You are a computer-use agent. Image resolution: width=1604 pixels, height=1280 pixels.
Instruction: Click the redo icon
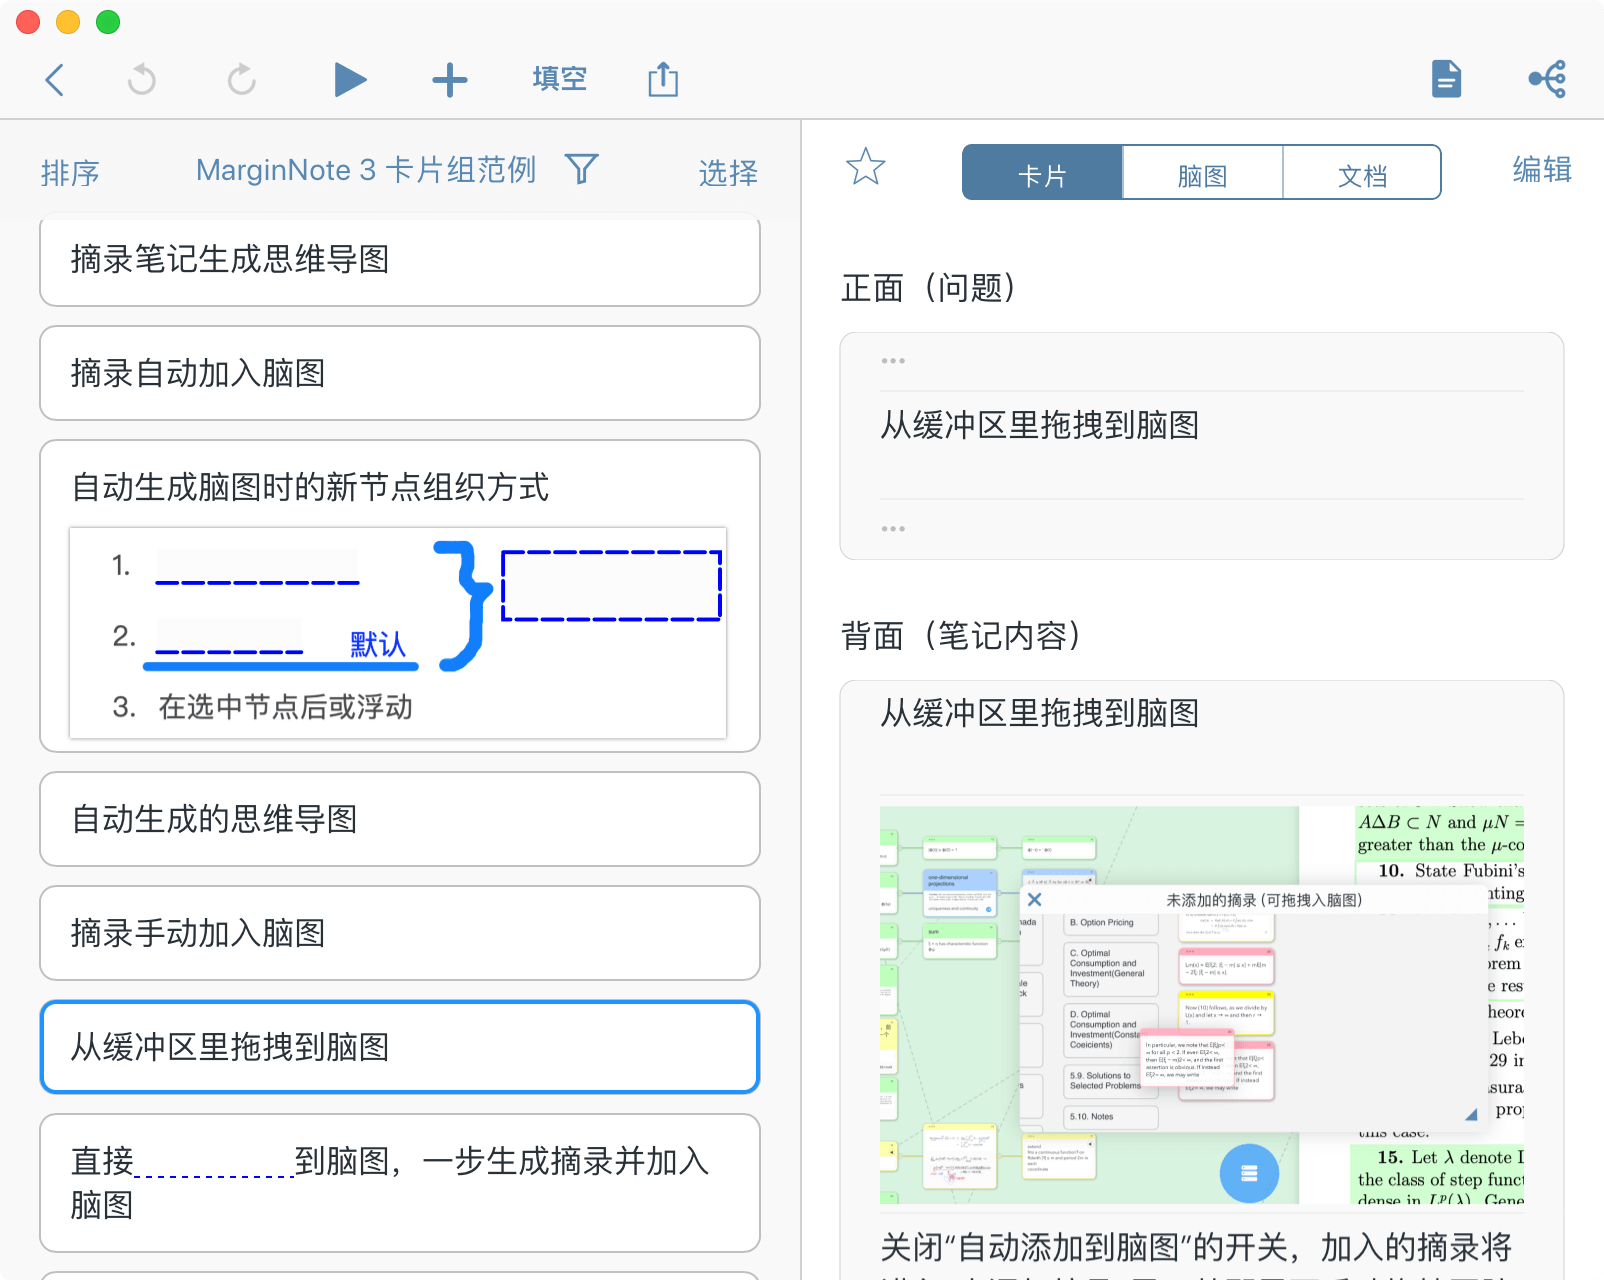click(241, 80)
